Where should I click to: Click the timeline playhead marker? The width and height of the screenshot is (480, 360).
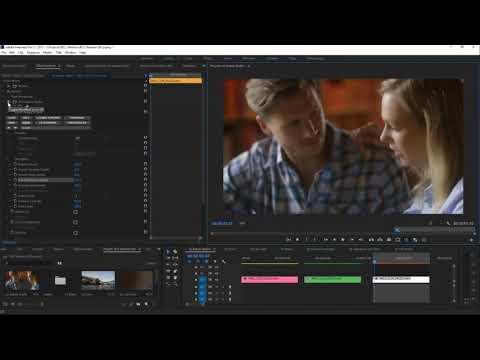(x=374, y=261)
